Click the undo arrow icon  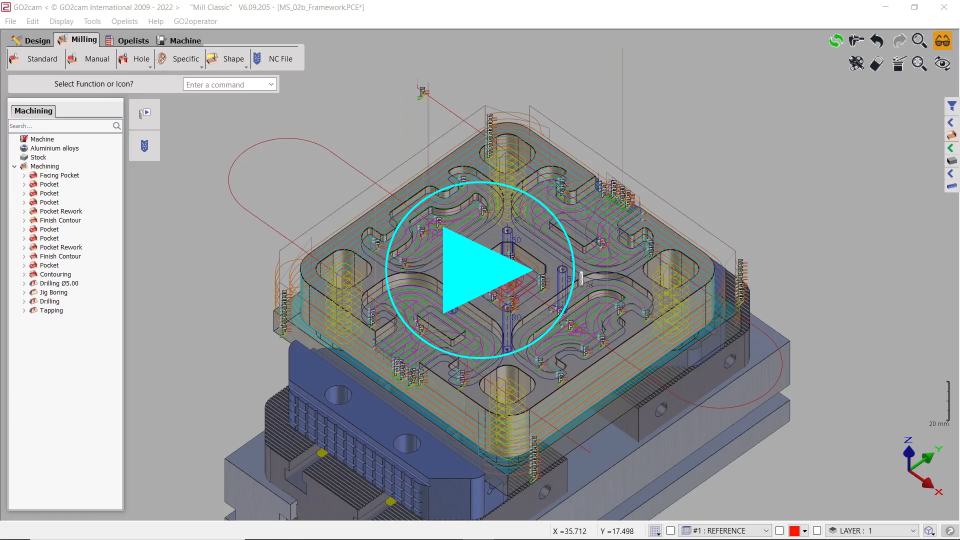[877, 41]
